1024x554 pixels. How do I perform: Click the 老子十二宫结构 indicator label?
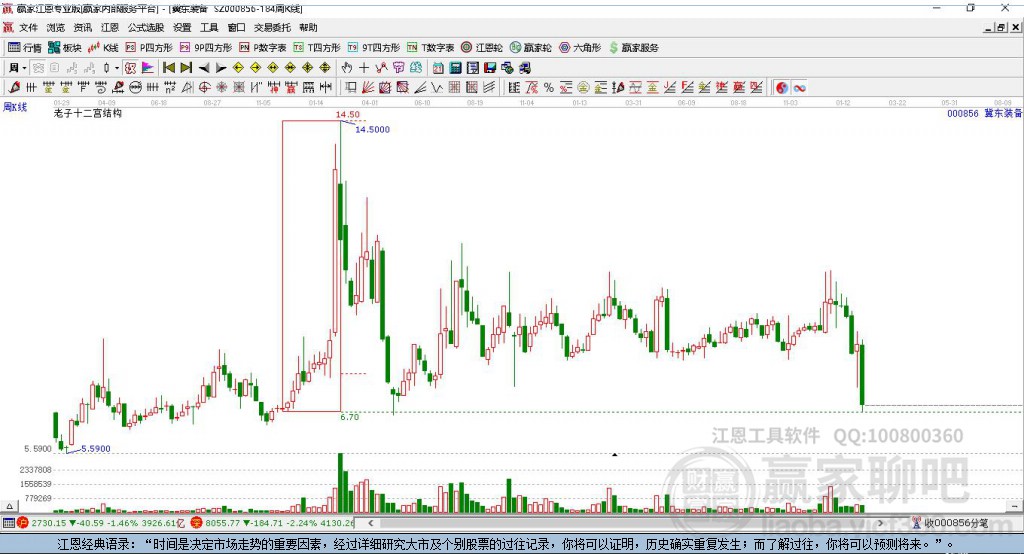pos(88,113)
